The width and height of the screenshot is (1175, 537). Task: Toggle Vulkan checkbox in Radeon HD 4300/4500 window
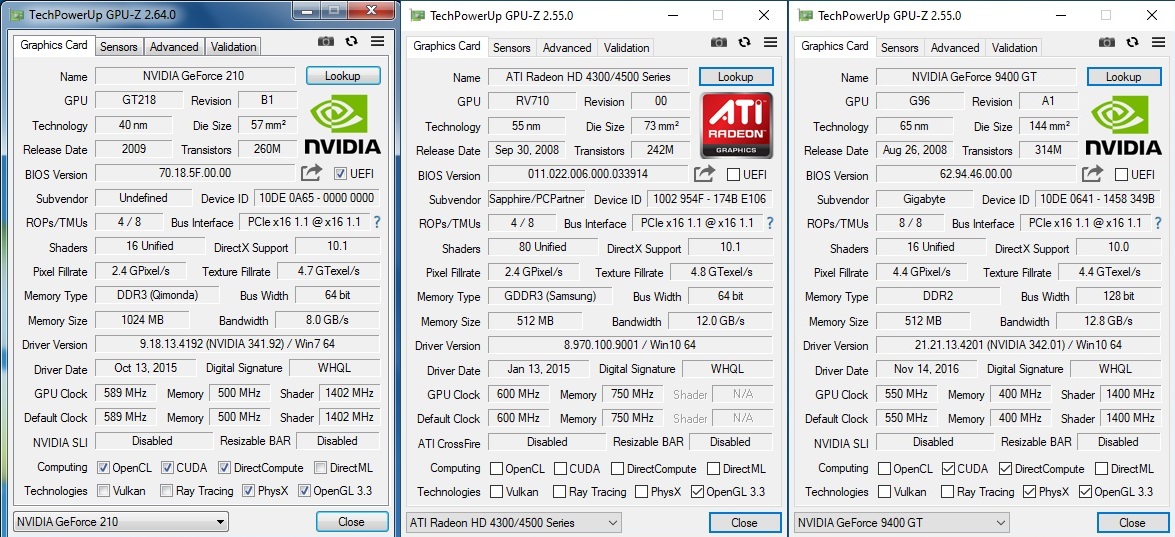pyautogui.click(x=496, y=492)
